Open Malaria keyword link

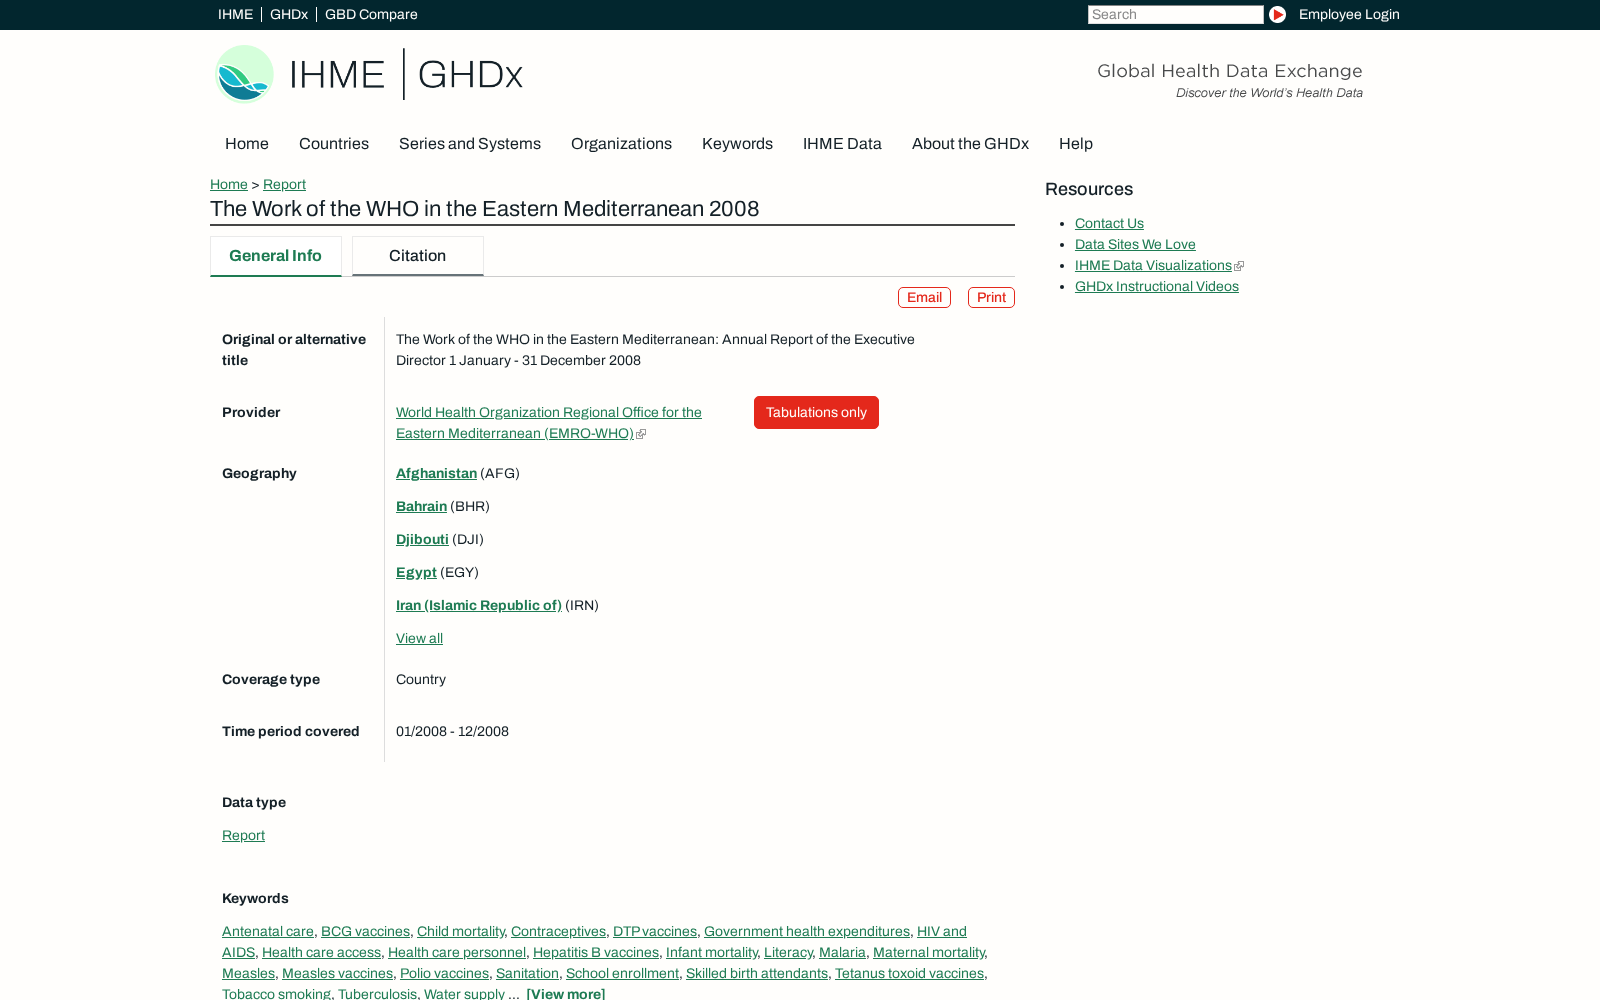[842, 952]
